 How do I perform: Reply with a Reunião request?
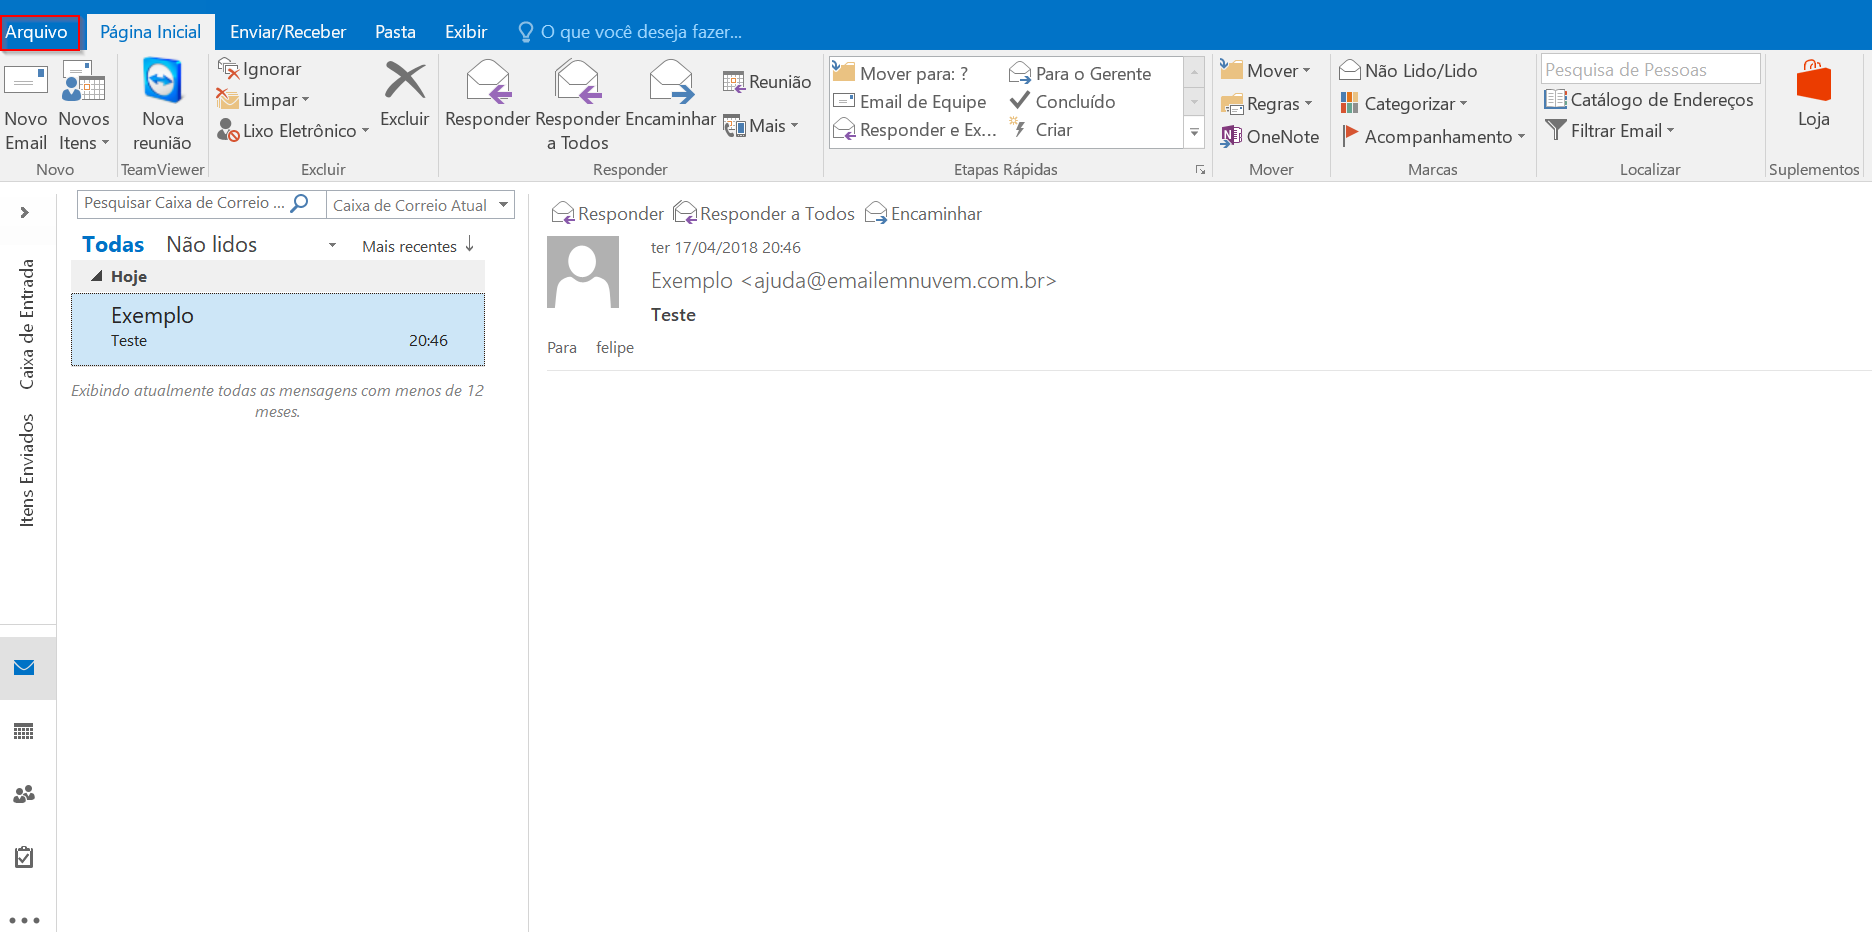(x=767, y=82)
